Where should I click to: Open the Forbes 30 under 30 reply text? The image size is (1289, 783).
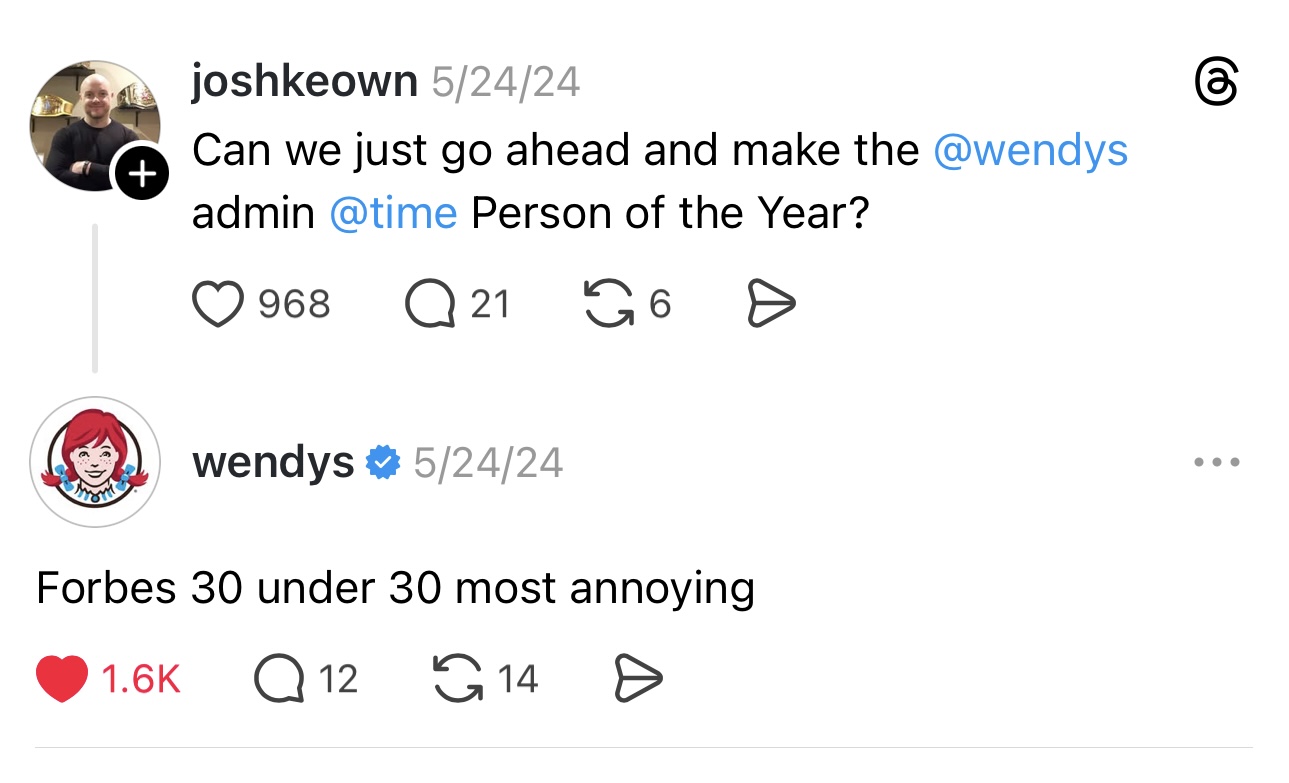click(x=395, y=588)
